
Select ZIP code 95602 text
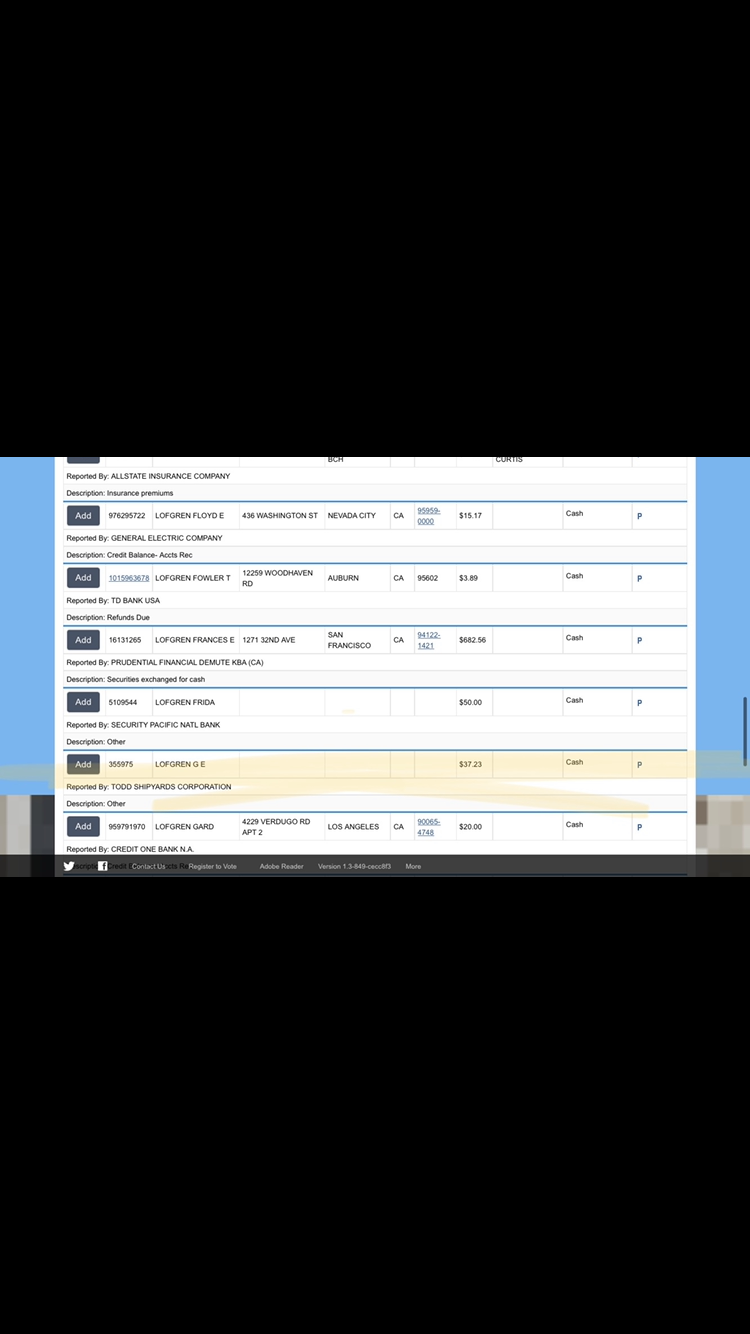click(428, 578)
